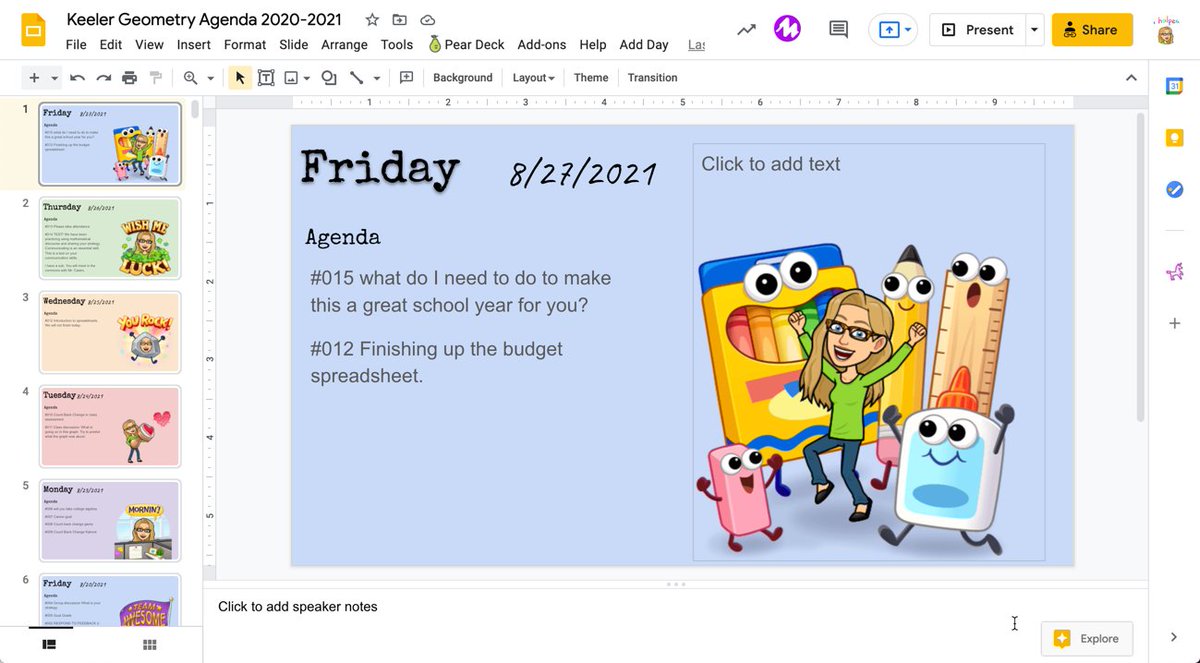Open the File menu
Screen dimensions: 1200x663
[76, 44]
